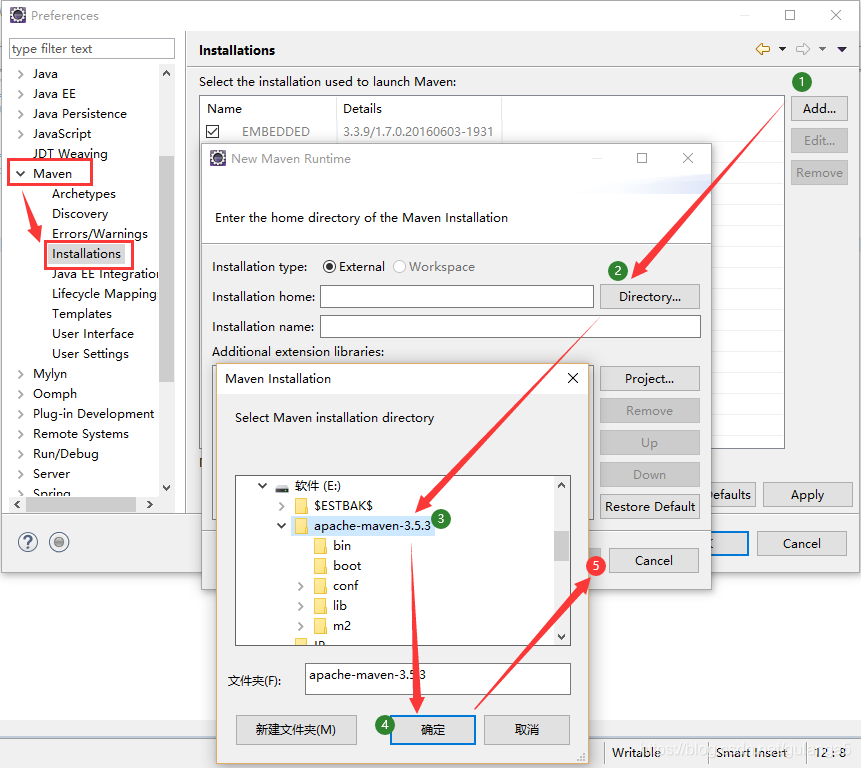Open the forward history dropdown arrow

tap(822, 49)
